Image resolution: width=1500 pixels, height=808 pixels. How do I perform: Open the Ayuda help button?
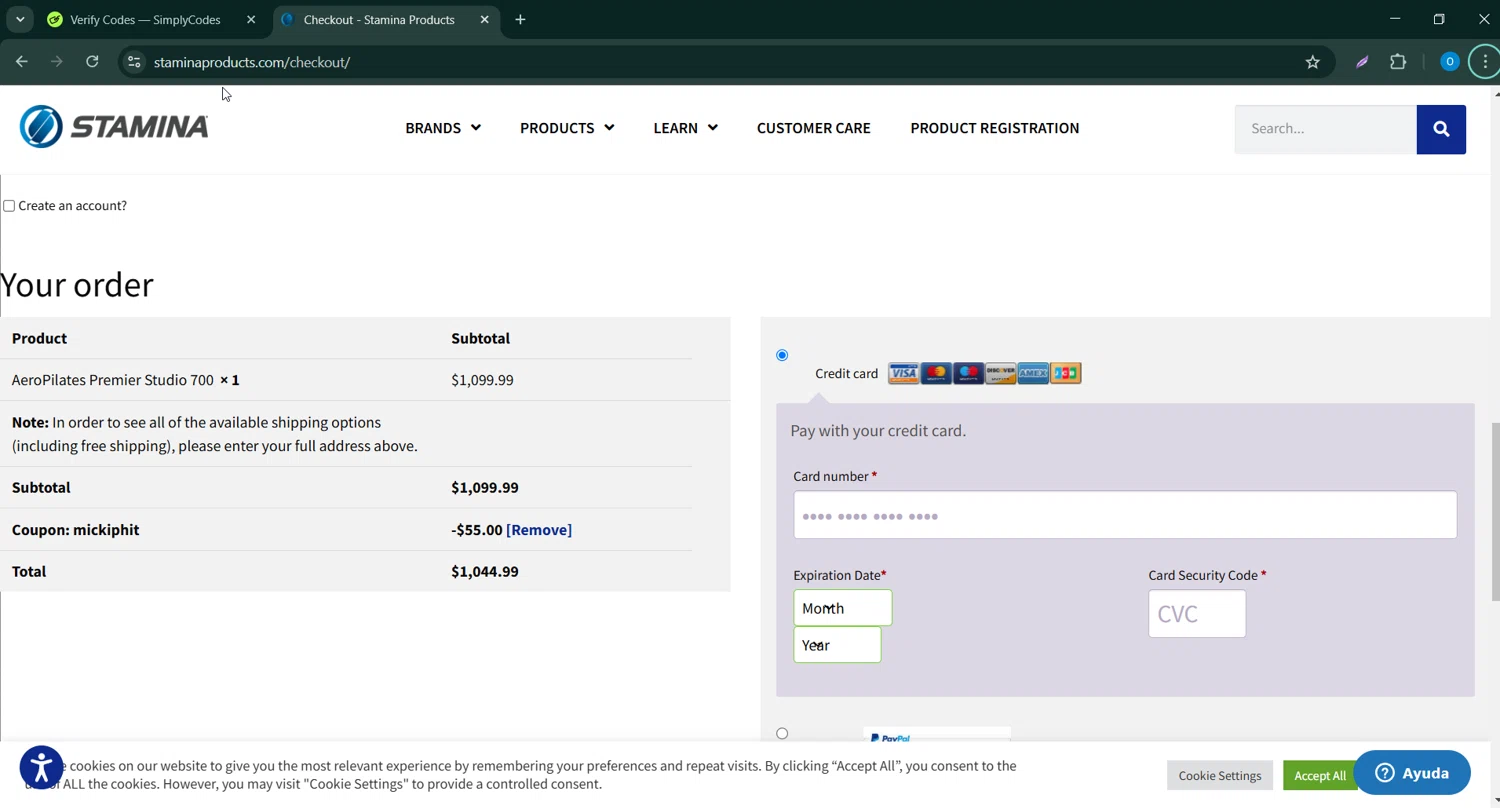point(1412,773)
